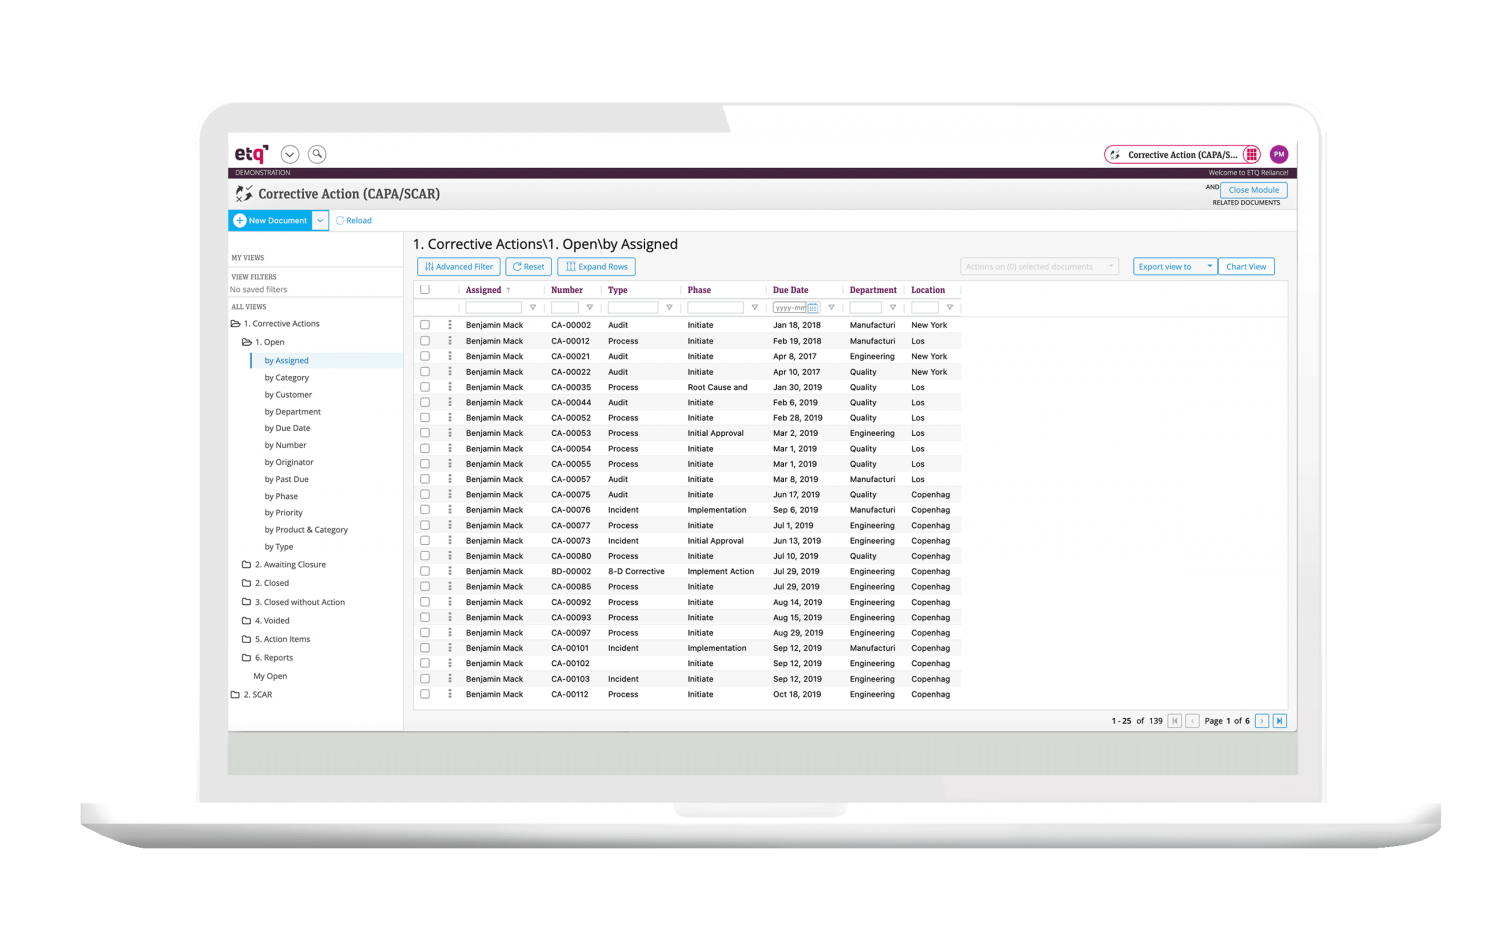Switch to Chart View

point(1246,267)
